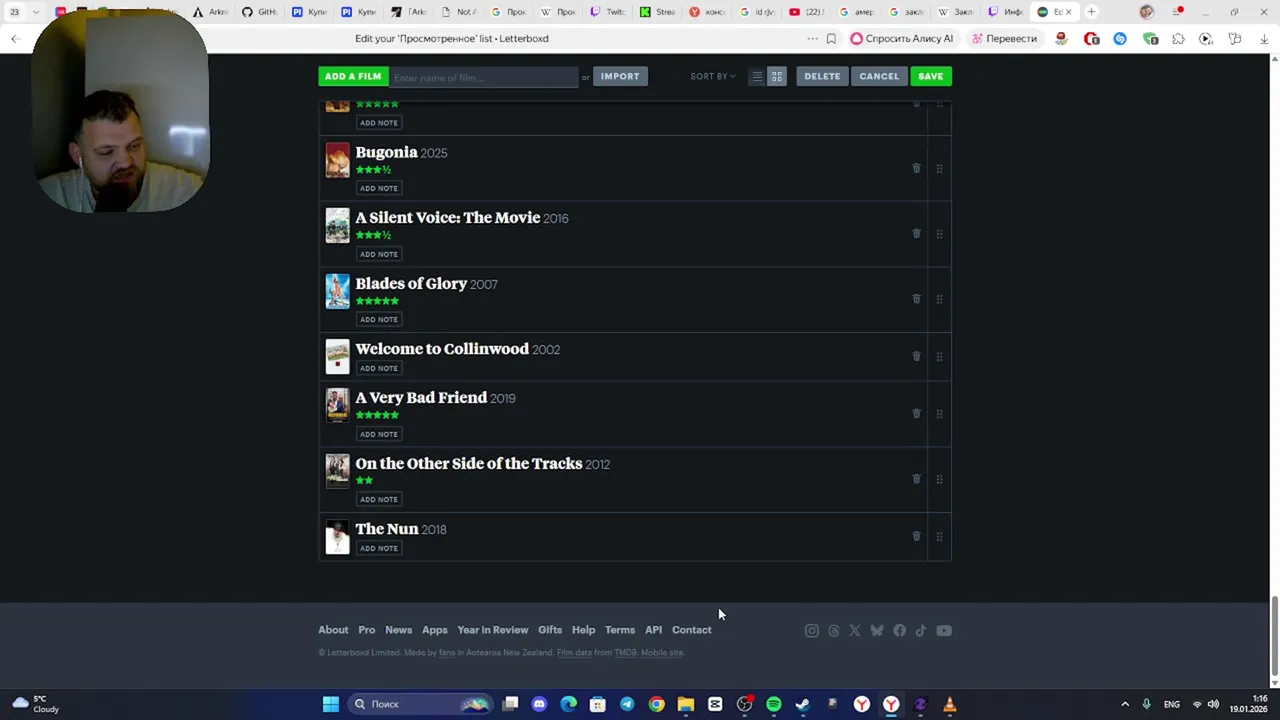Open the News footer link
This screenshot has height=720, width=1280.
398,630
